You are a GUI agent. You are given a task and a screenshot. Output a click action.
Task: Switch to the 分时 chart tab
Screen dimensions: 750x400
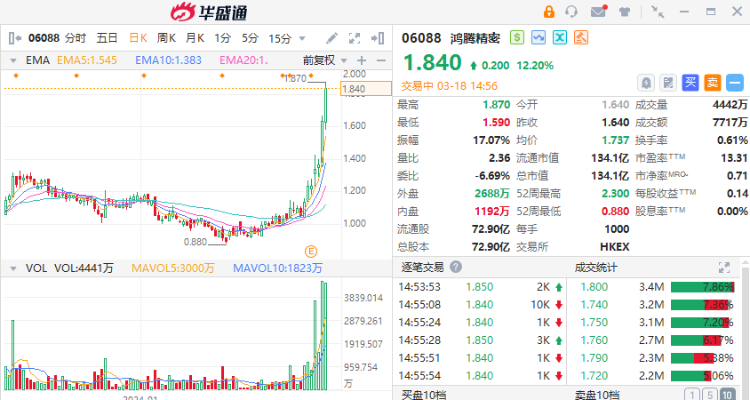[x=75, y=38]
